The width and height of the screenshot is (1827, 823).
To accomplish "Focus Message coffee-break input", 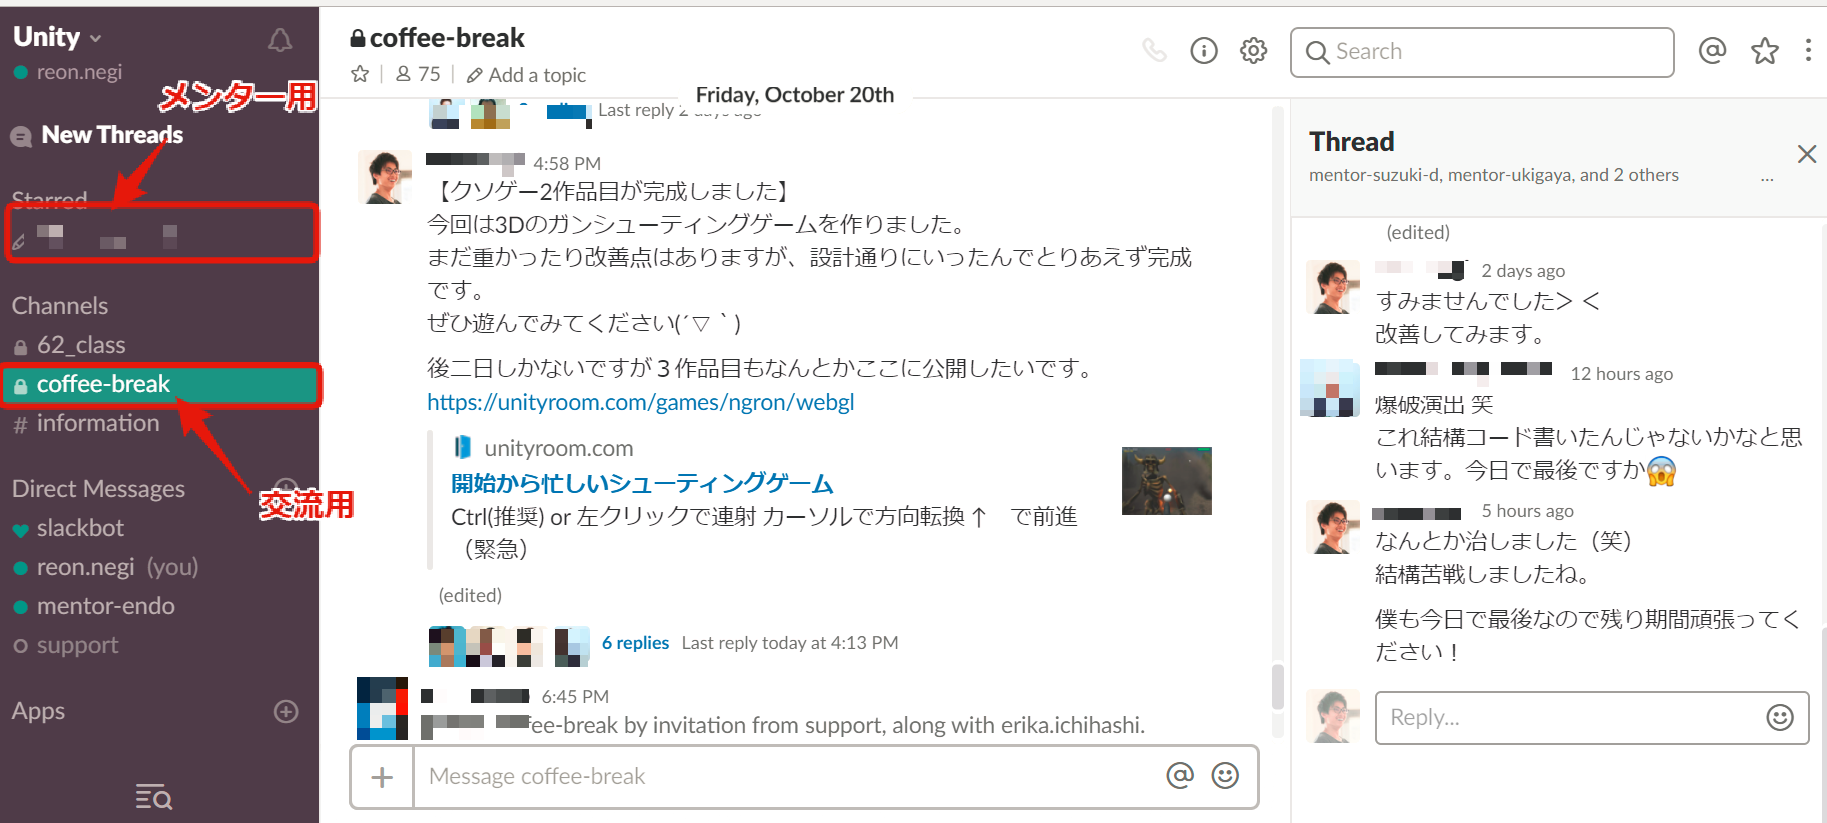I will click(x=785, y=776).
